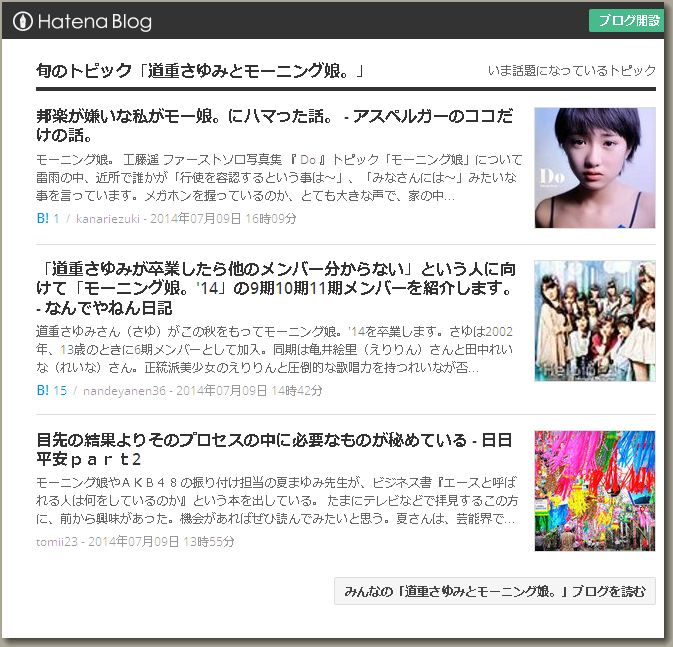This screenshot has height=647, width=673.
Task: Click B! 1 bookmark count for kanariezuki post
Action: 48,219
